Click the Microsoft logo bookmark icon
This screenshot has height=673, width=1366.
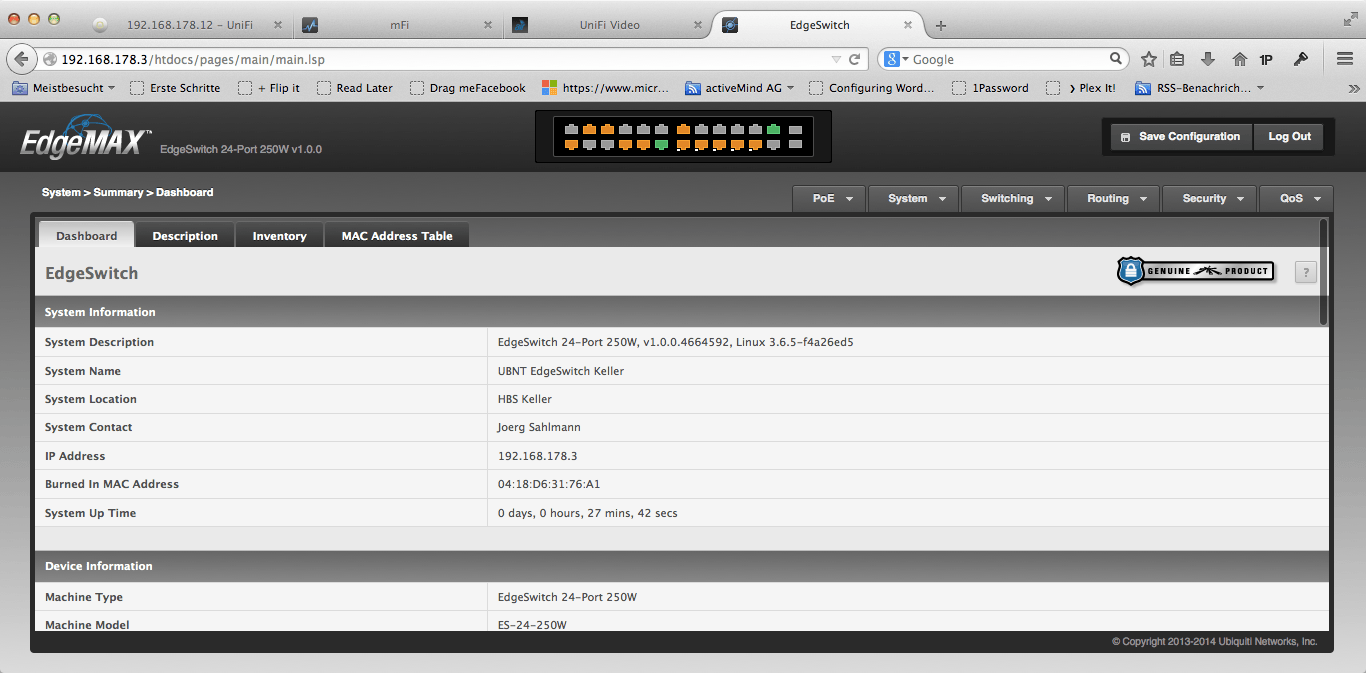coord(549,88)
